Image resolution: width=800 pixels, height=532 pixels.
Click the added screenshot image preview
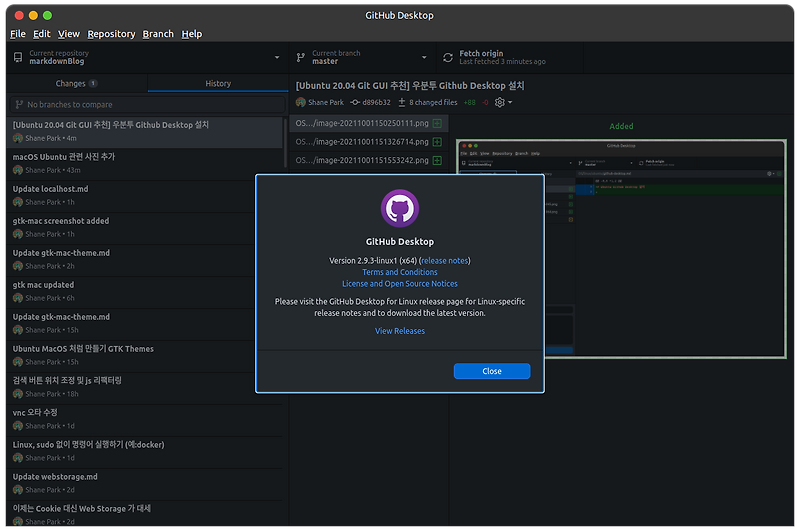pyautogui.click(x=621, y=249)
